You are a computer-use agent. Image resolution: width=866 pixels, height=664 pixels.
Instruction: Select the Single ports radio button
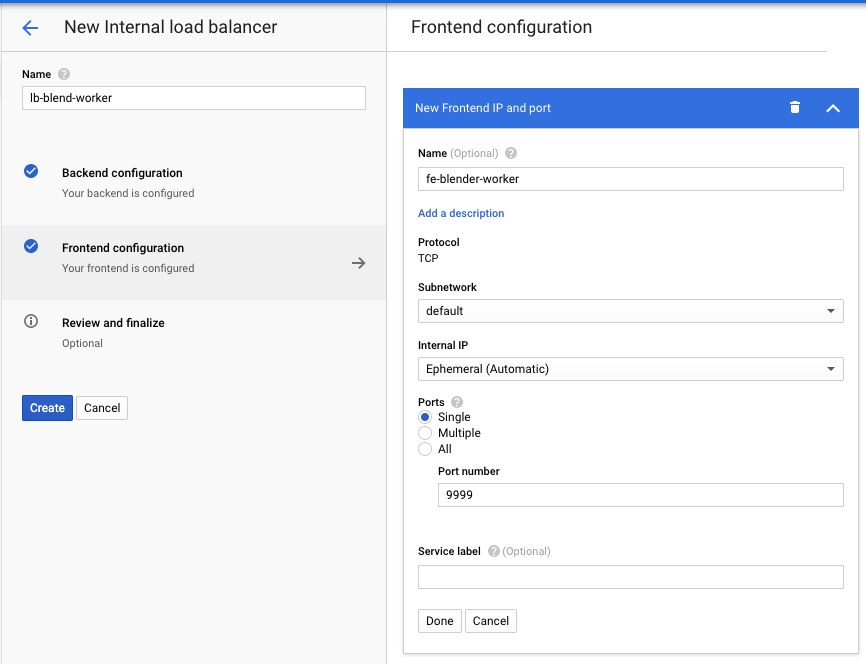(425, 417)
